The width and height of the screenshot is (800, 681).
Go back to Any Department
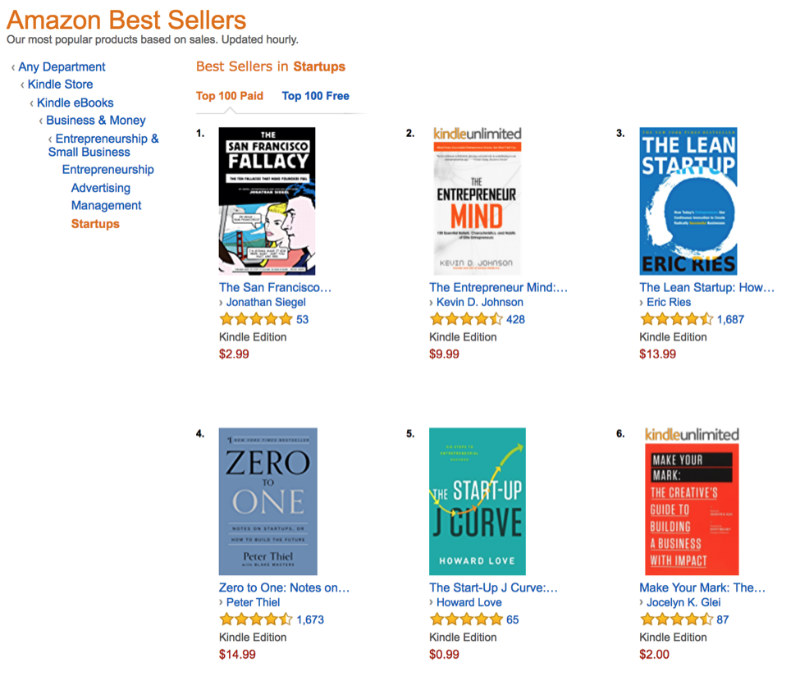click(x=61, y=67)
